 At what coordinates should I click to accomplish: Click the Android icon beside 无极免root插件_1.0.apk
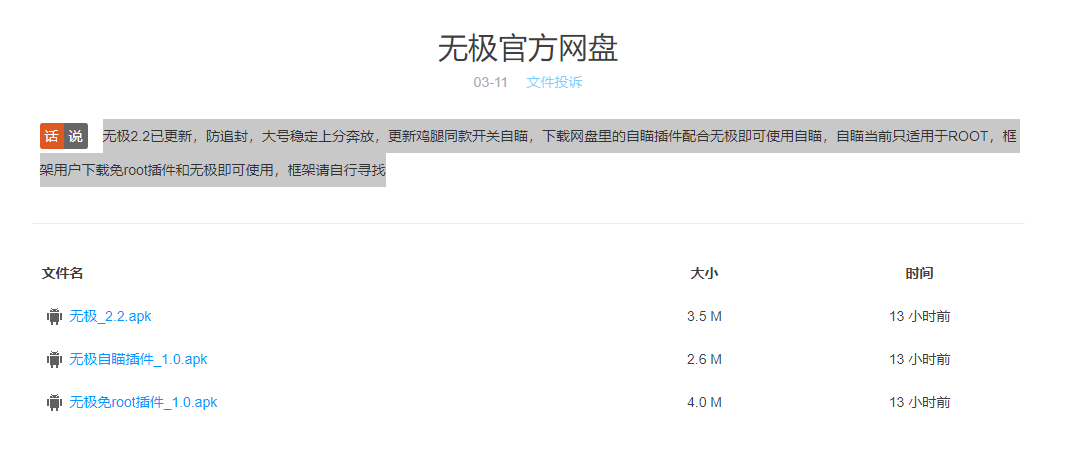(x=54, y=402)
